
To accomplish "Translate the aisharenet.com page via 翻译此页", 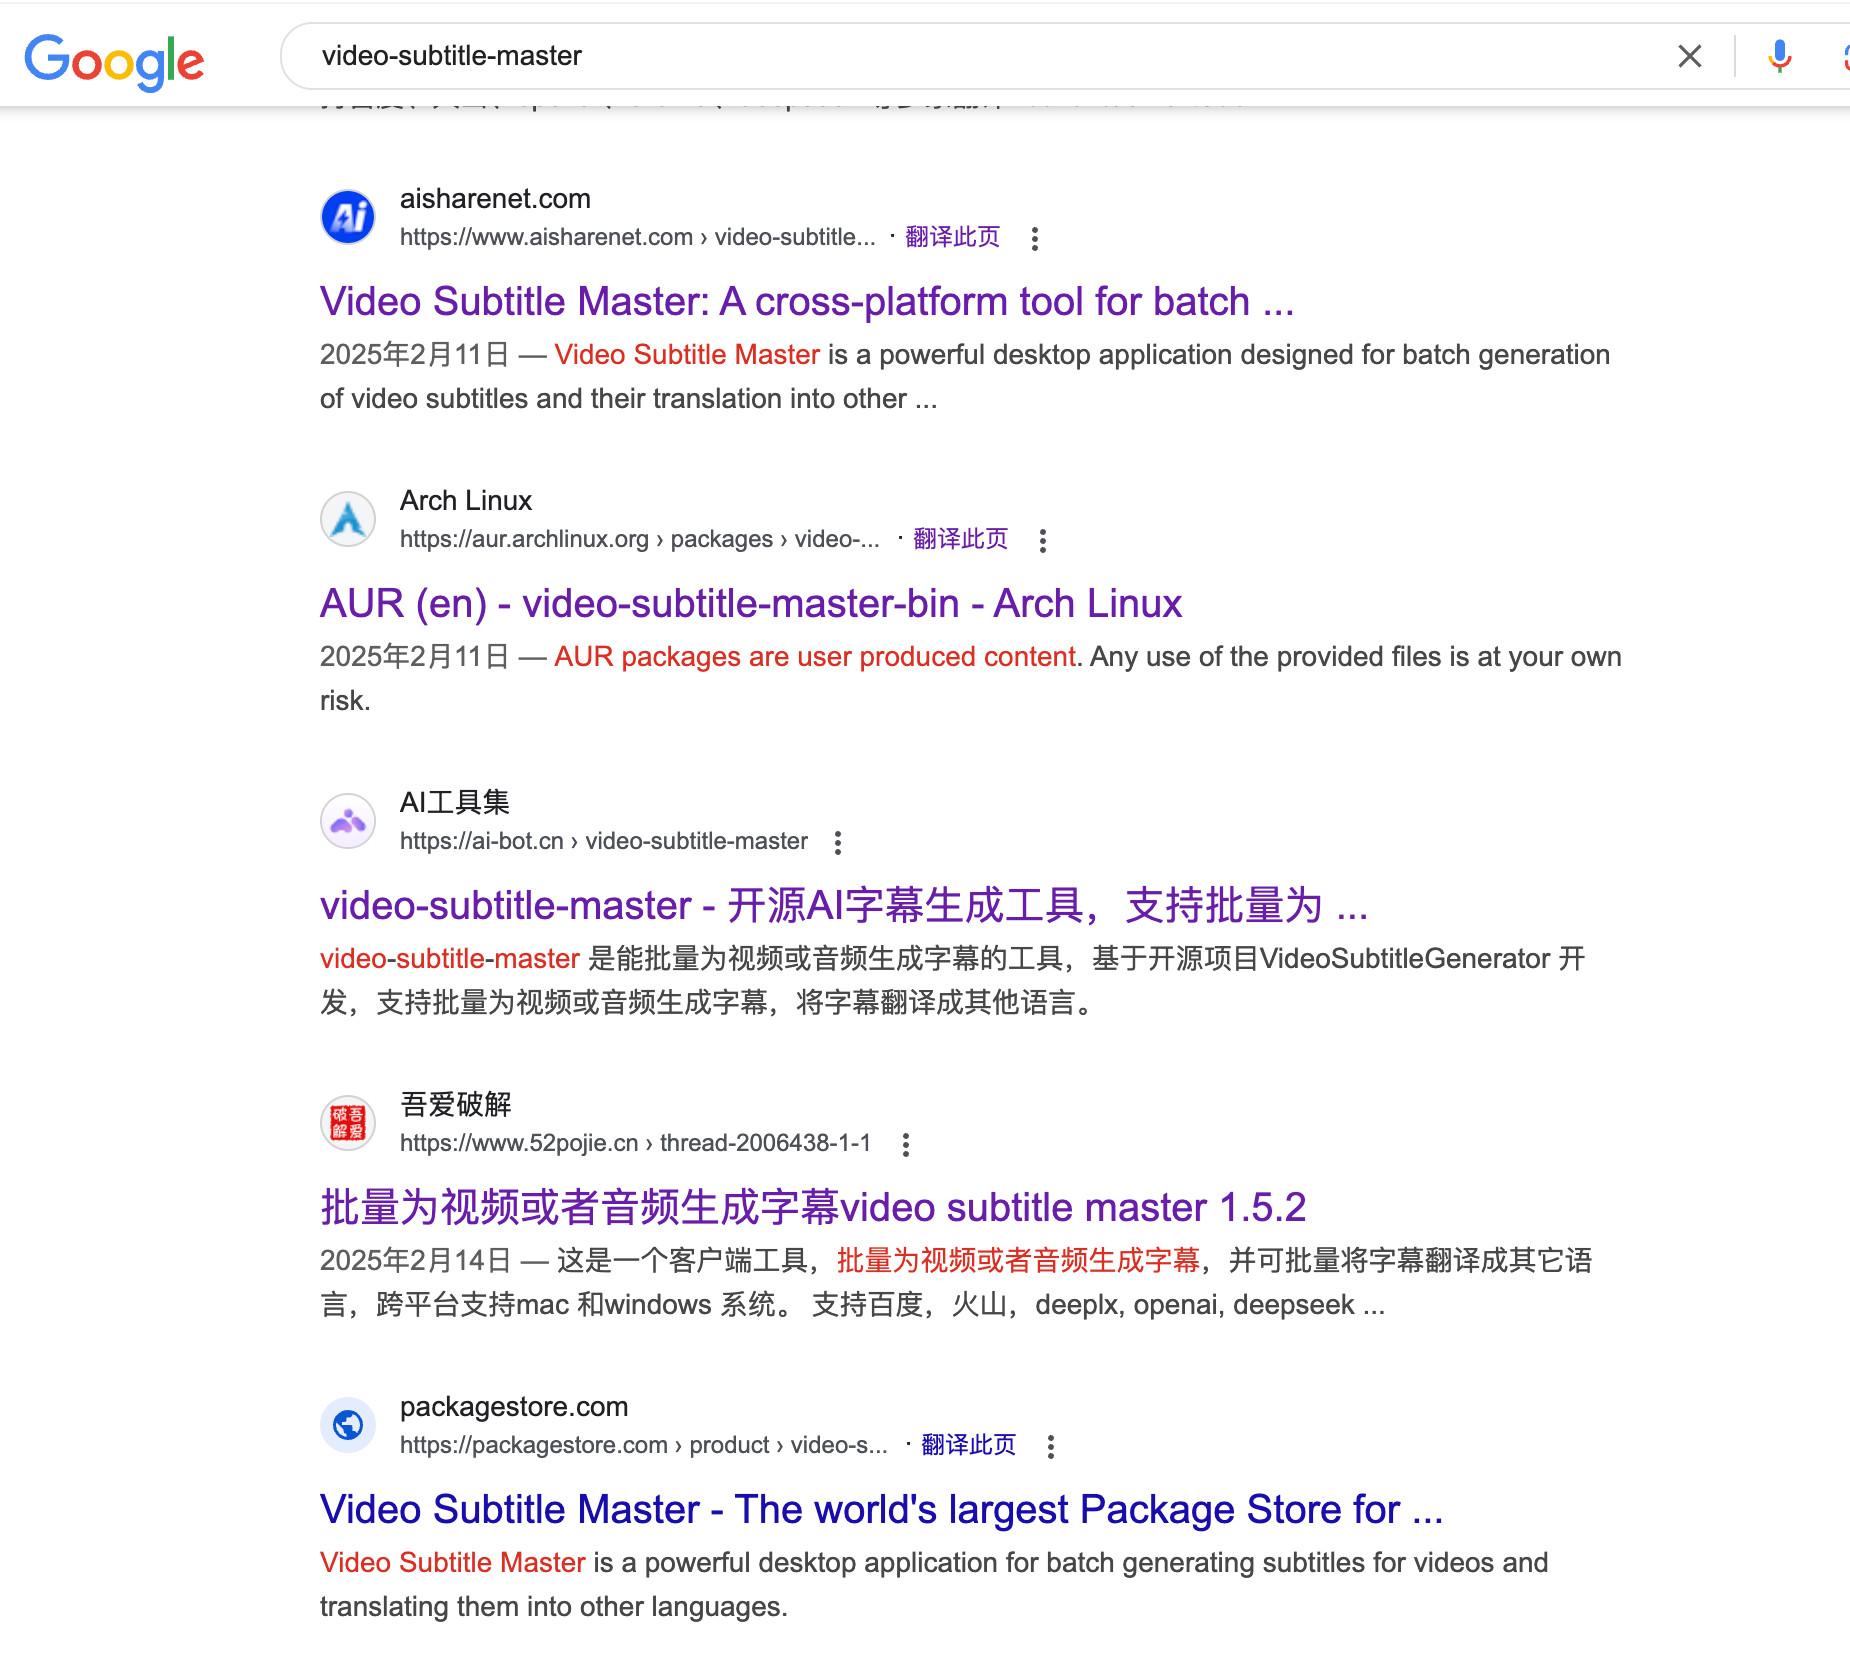I will point(952,237).
